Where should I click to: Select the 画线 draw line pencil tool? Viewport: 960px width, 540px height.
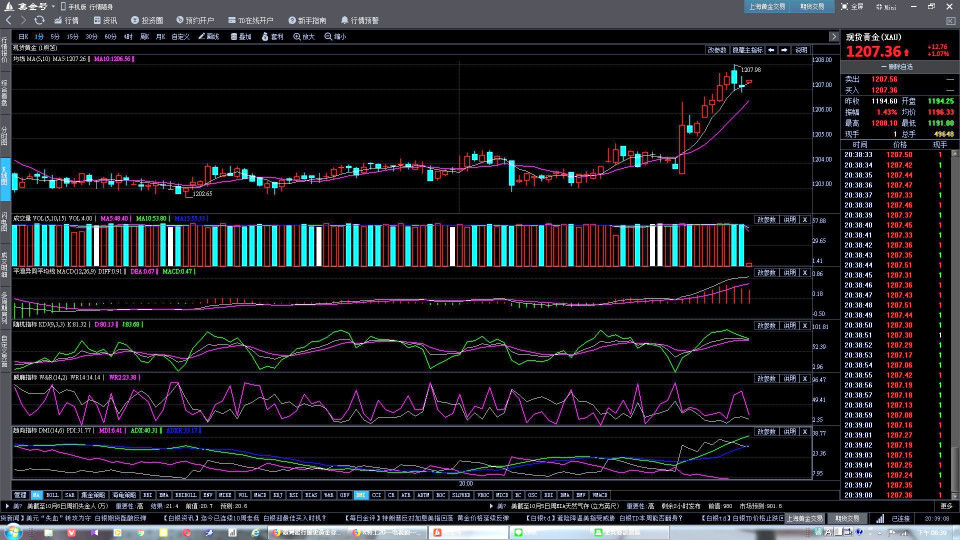pos(207,36)
